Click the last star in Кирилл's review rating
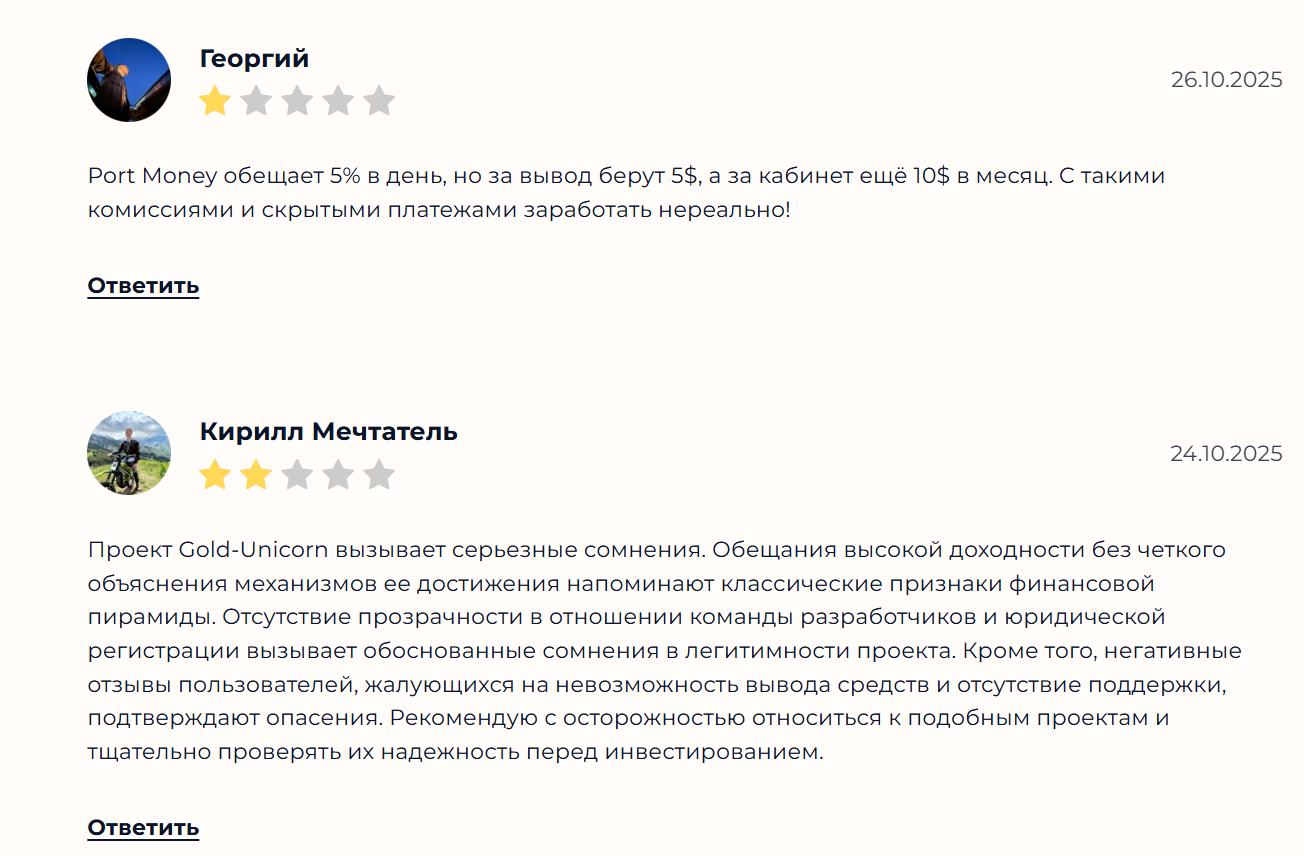The height and width of the screenshot is (856, 1304). pos(381,473)
